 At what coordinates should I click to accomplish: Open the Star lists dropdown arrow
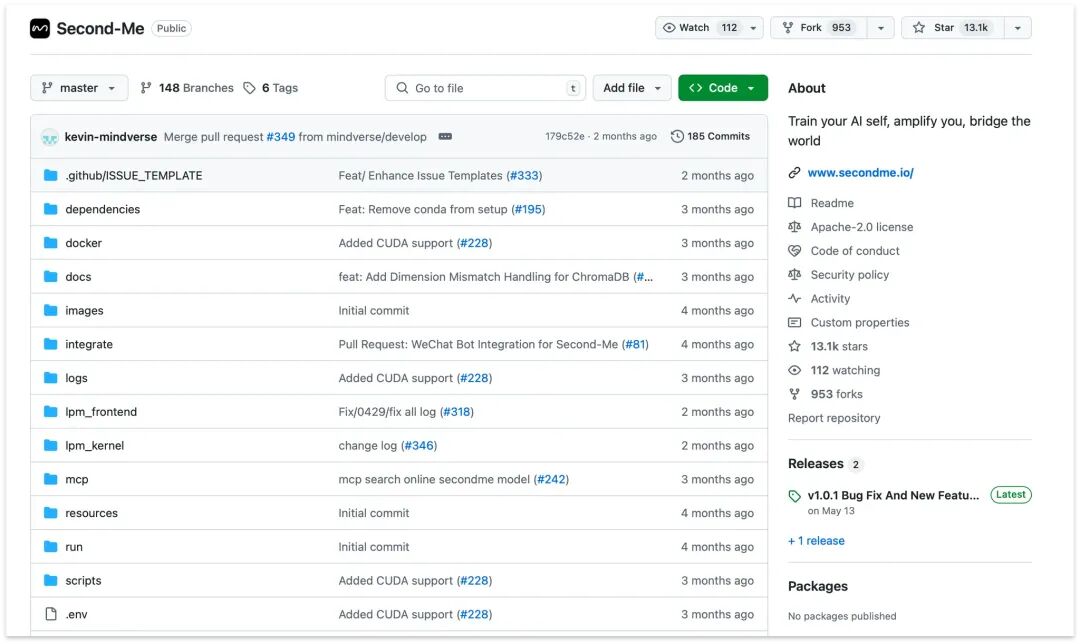pos(1017,28)
